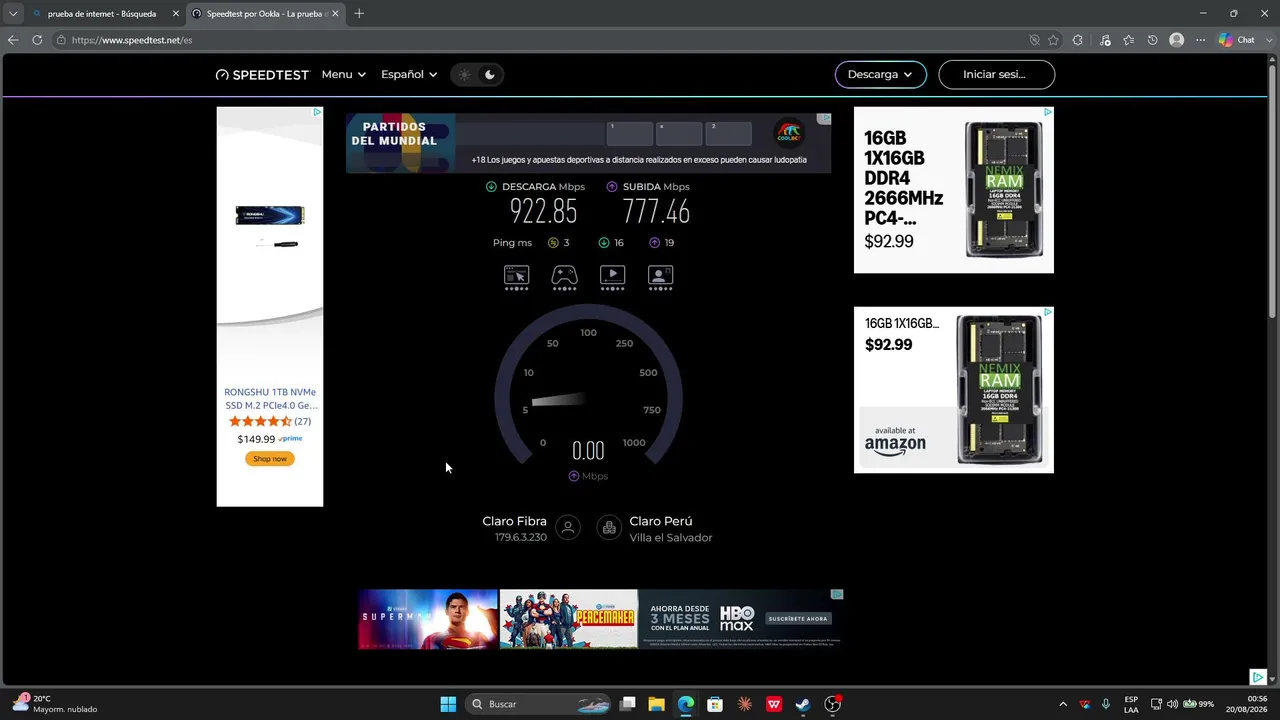Click the green download ping icon

click(604, 243)
